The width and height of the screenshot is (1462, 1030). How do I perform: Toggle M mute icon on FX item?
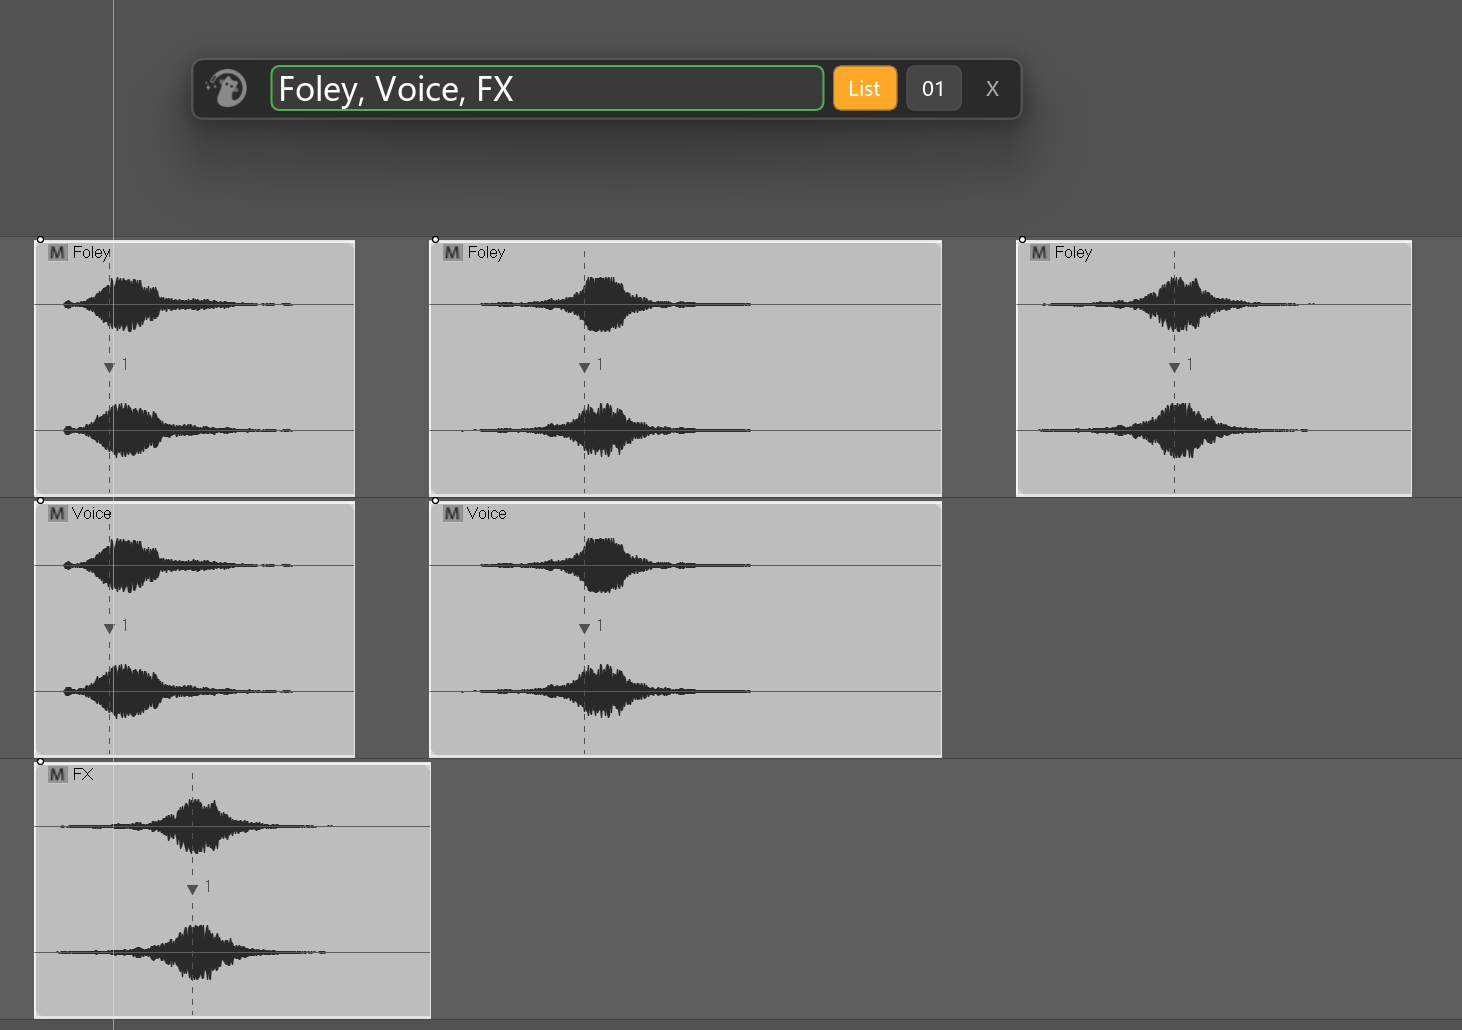[57, 774]
